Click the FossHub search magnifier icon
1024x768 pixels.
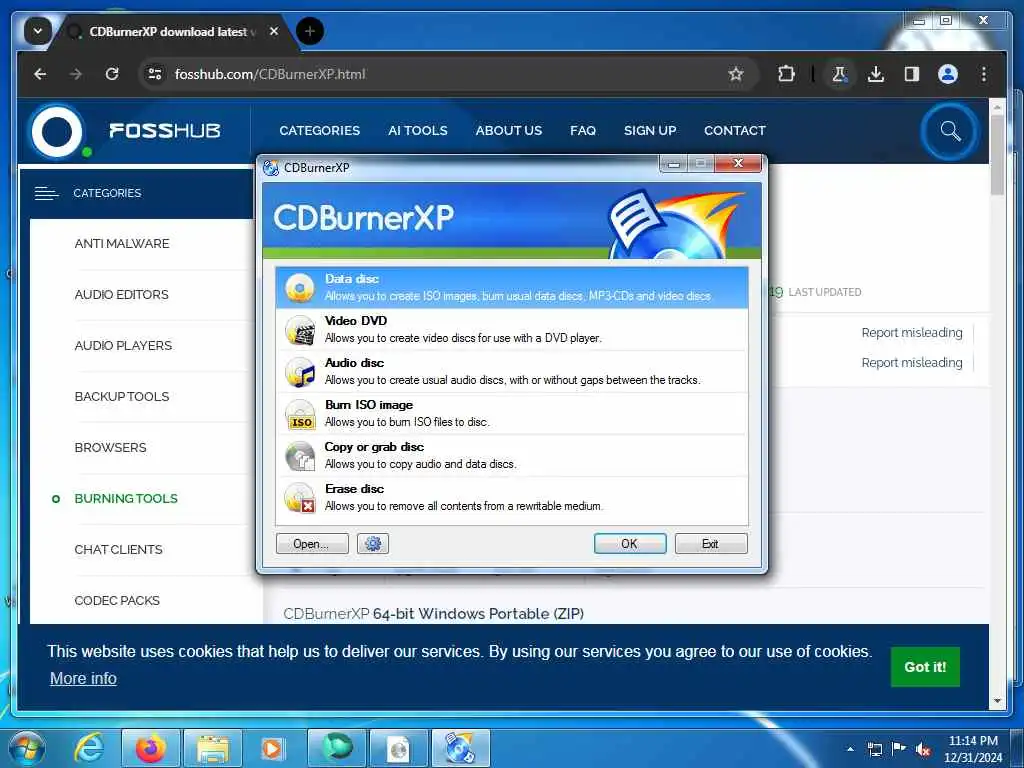click(x=950, y=131)
